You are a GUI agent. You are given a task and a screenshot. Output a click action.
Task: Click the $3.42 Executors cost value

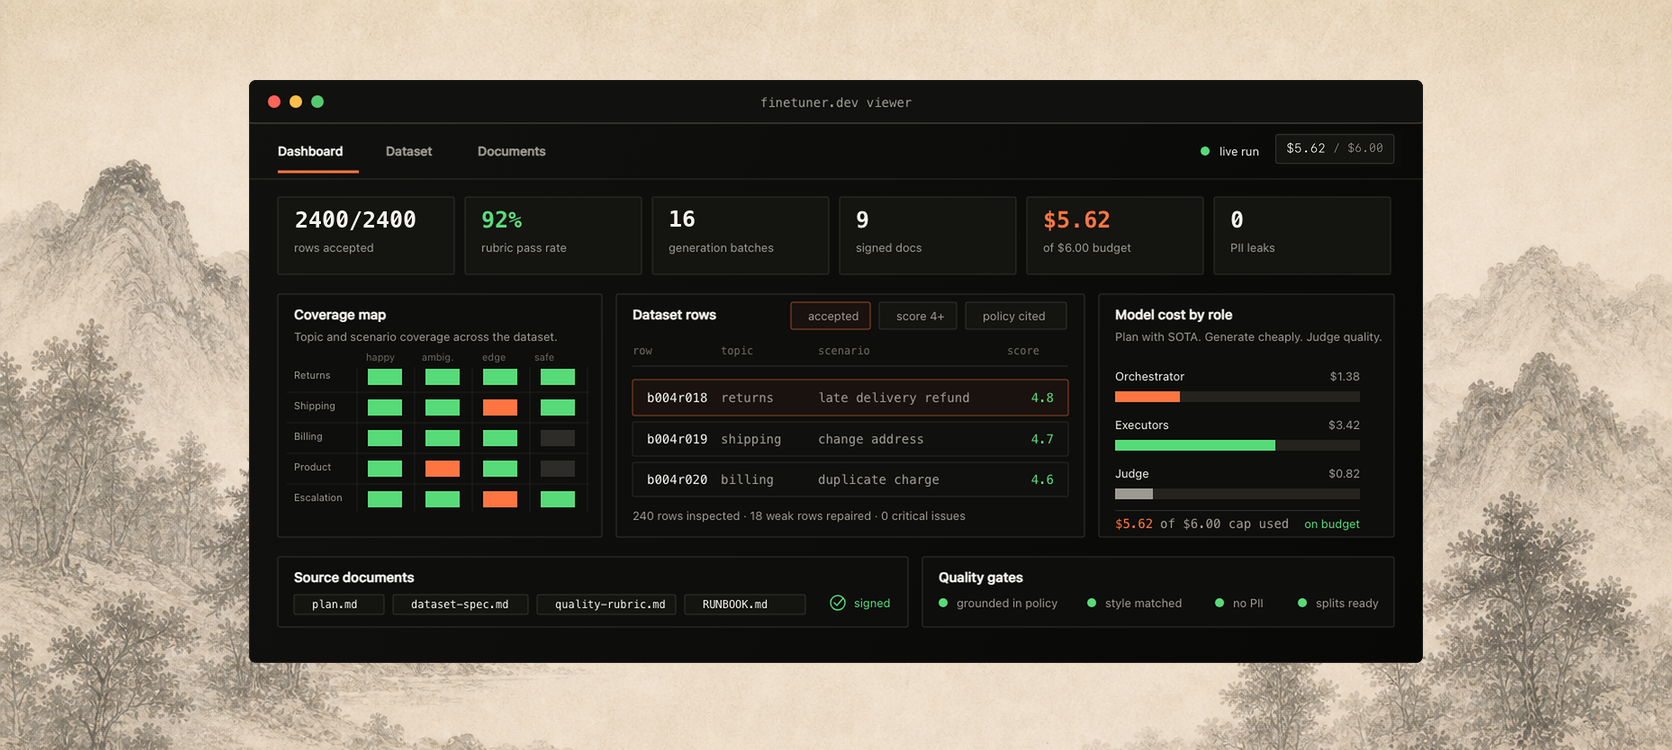click(x=1344, y=425)
